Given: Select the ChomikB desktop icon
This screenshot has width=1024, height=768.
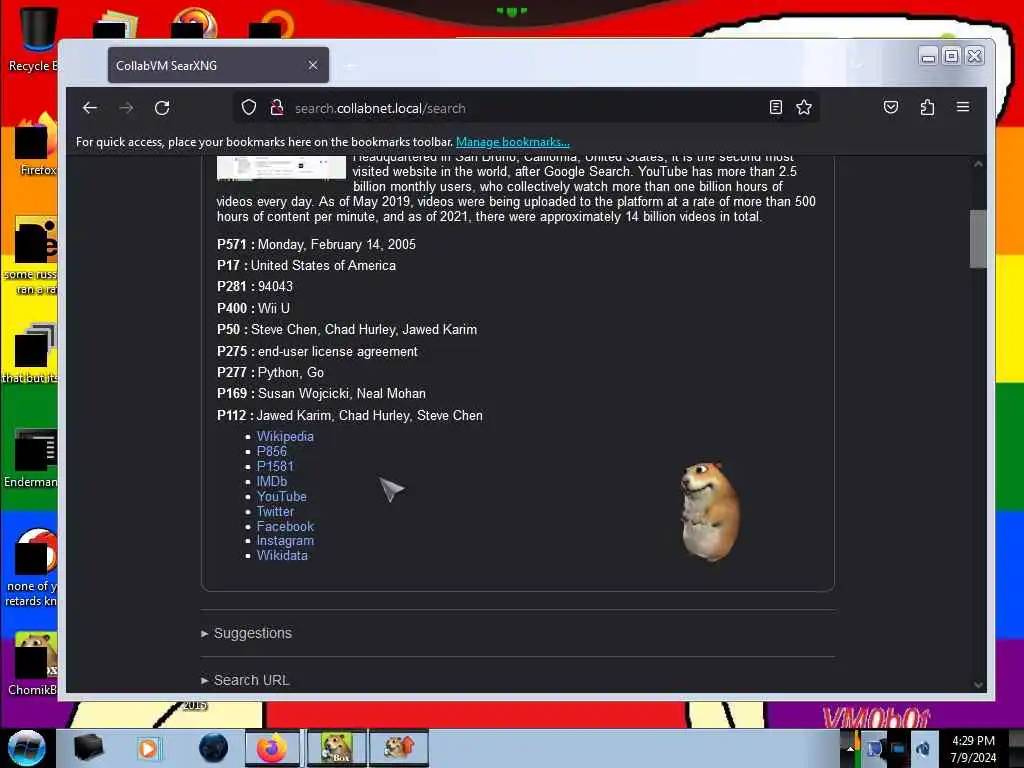Looking at the screenshot, I should (33, 663).
